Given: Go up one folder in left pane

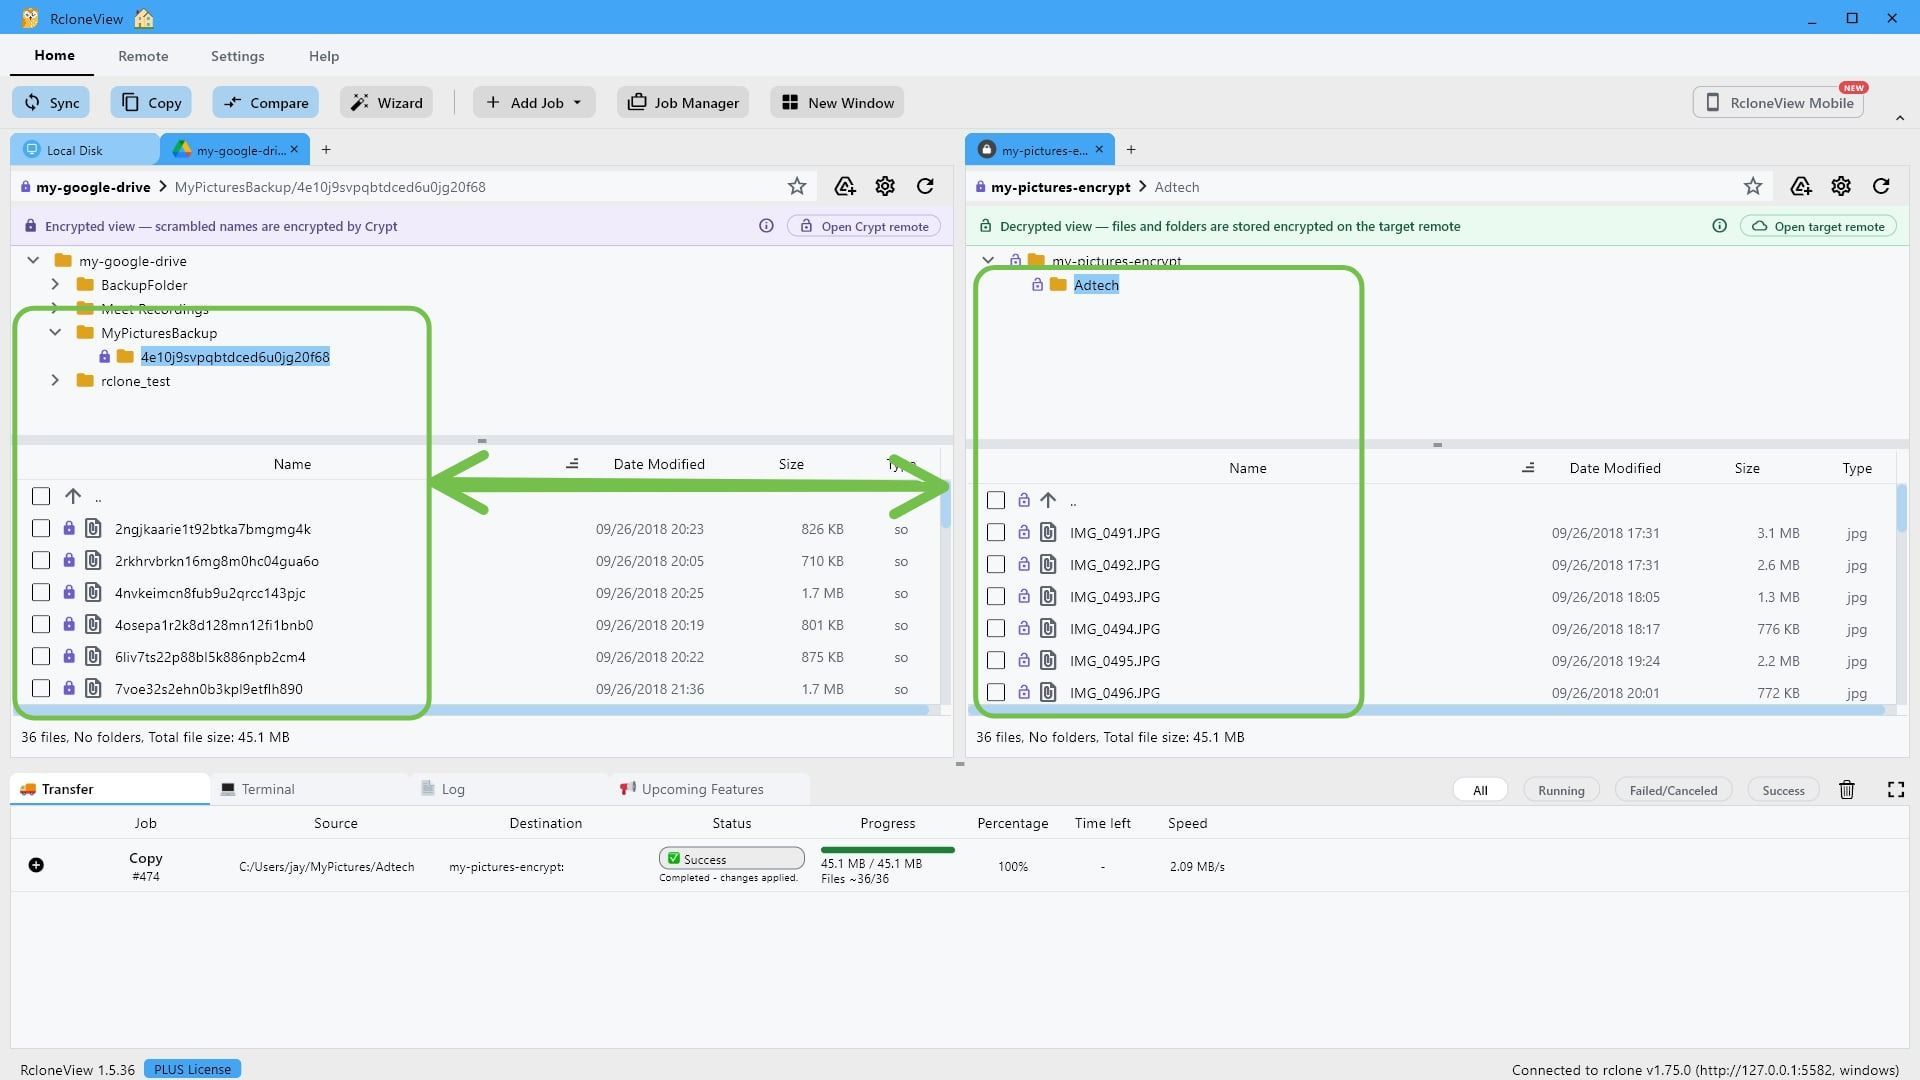Looking at the screenshot, I should pyautogui.click(x=73, y=496).
